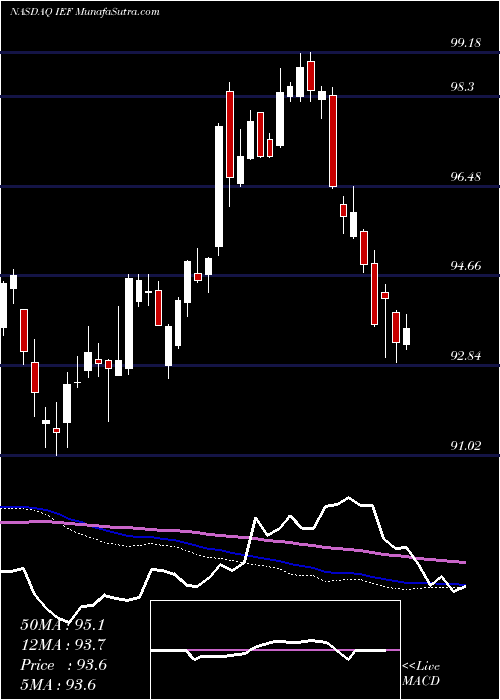The height and width of the screenshot is (700, 500).
Task: Click the Price : 93.6 readout
Action: [63, 665]
